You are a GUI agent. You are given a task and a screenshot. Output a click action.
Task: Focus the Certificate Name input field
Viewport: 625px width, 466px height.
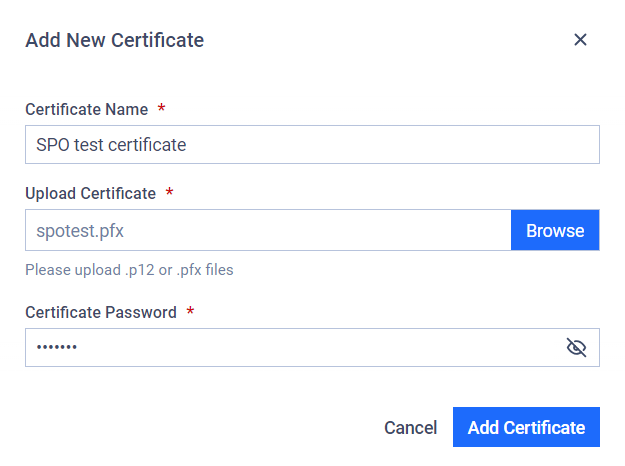(x=312, y=144)
